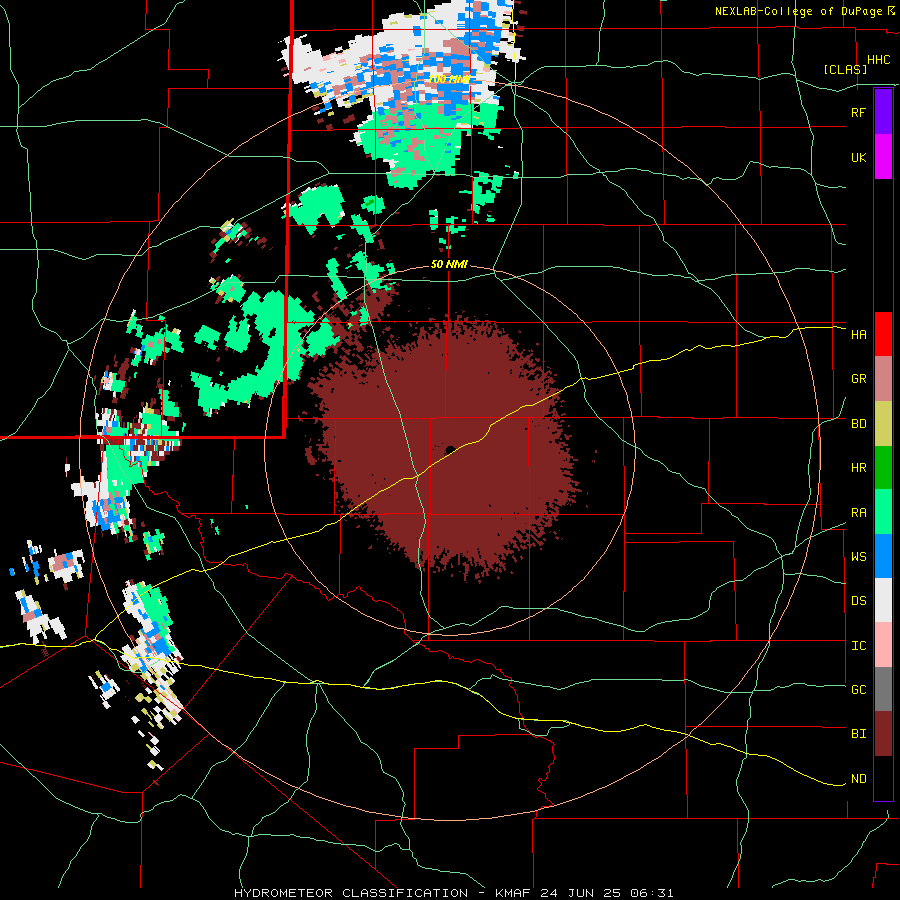
Task: Click the pink-brown GR legend color swatch
Action: click(x=883, y=379)
